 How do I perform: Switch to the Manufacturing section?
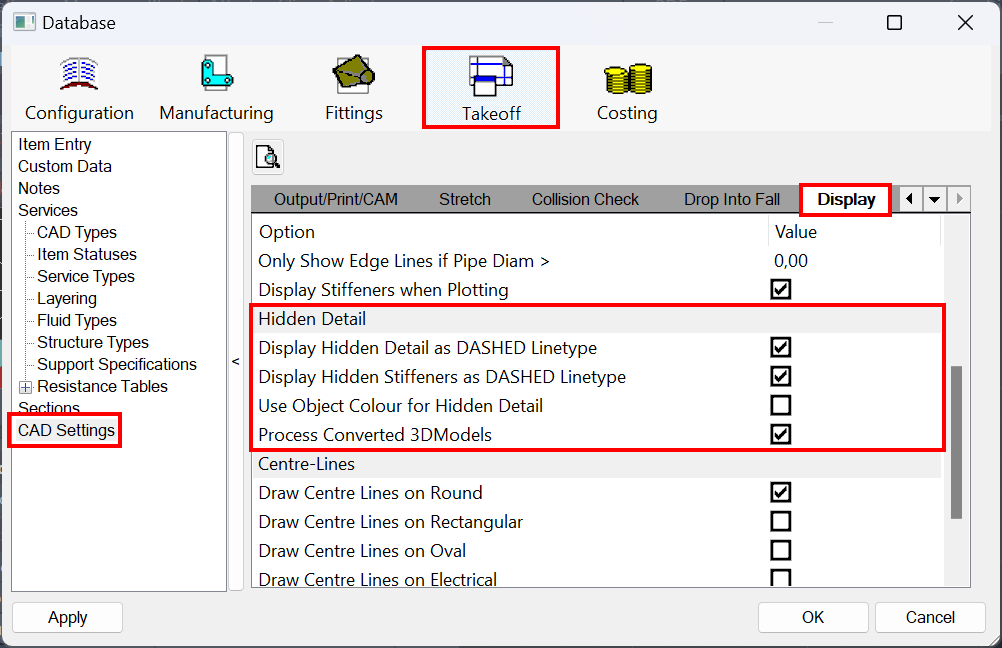click(216, 85)
